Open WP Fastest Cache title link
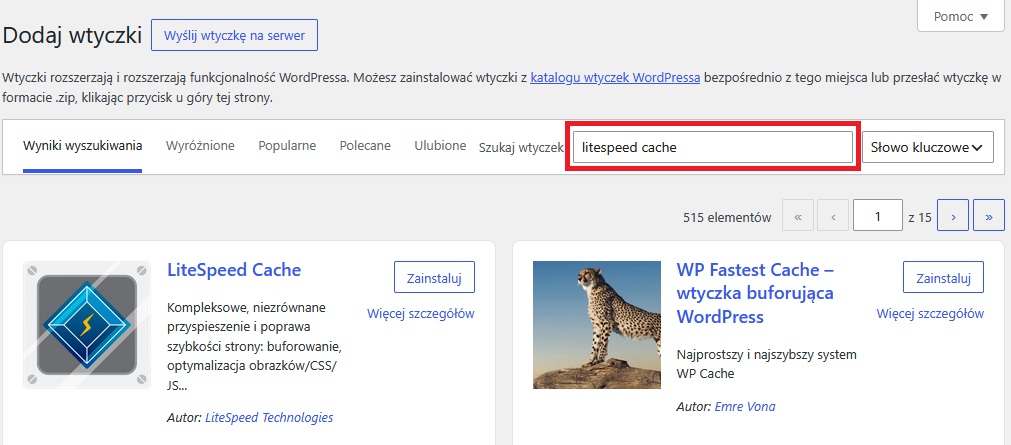 coord(756,293)
